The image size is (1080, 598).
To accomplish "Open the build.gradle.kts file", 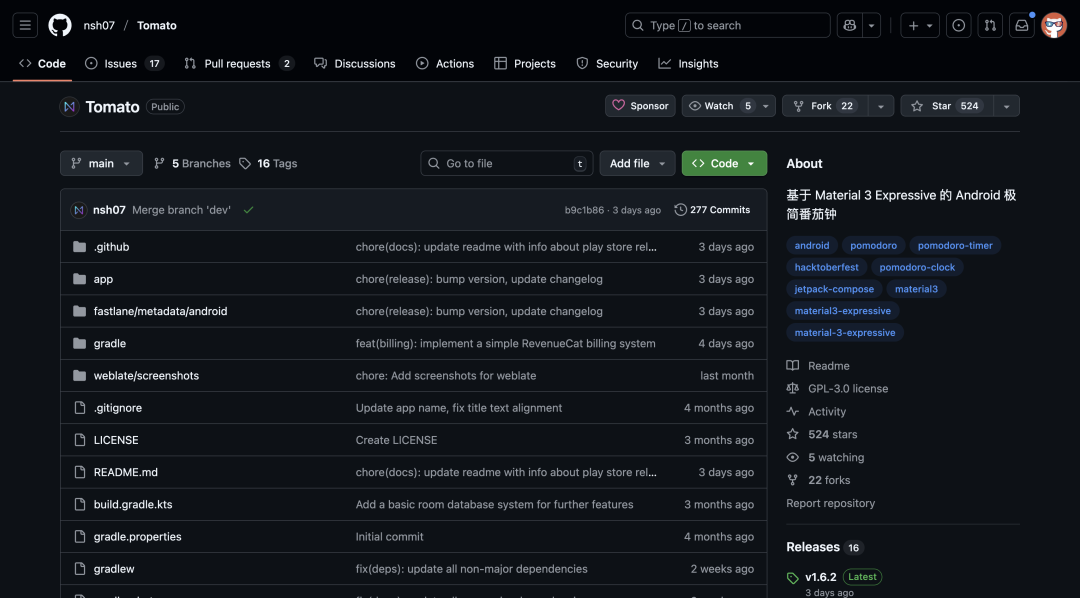I will pos(133,504).
